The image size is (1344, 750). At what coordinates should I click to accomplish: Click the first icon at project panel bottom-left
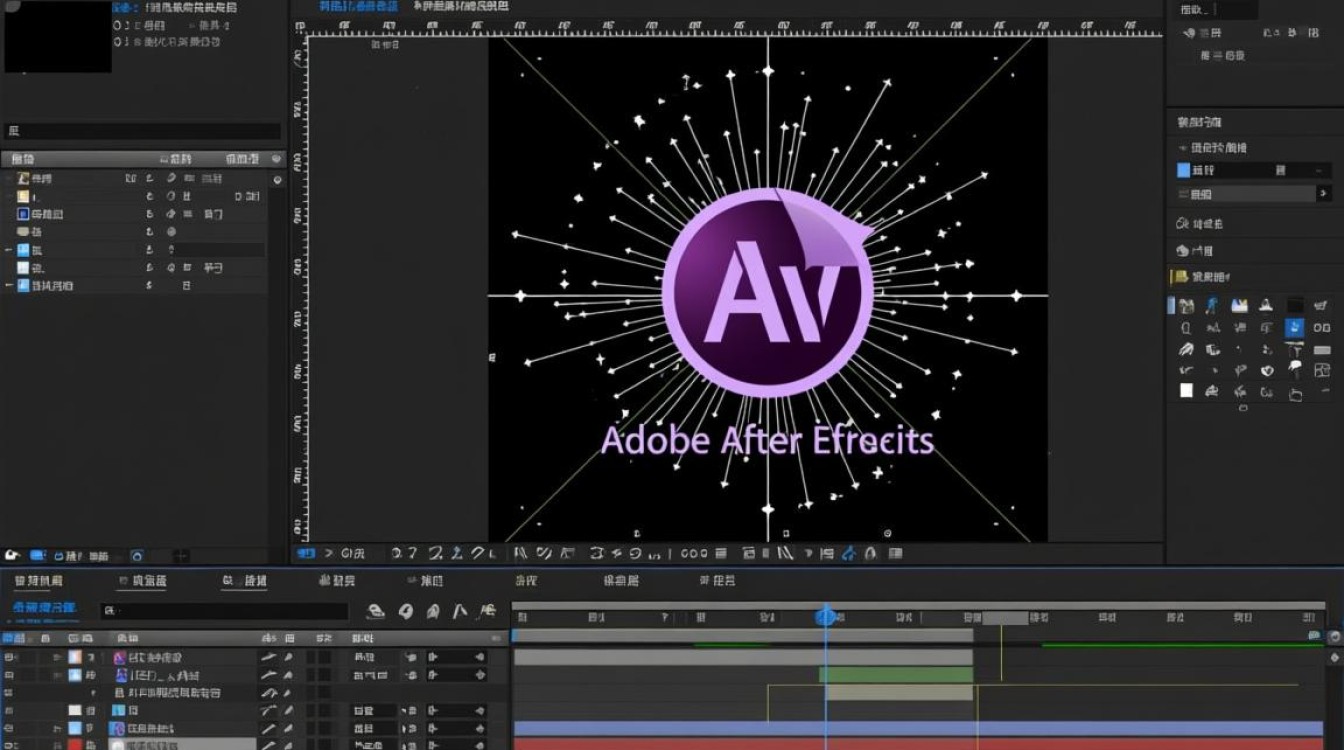click(x=13, y=555)
